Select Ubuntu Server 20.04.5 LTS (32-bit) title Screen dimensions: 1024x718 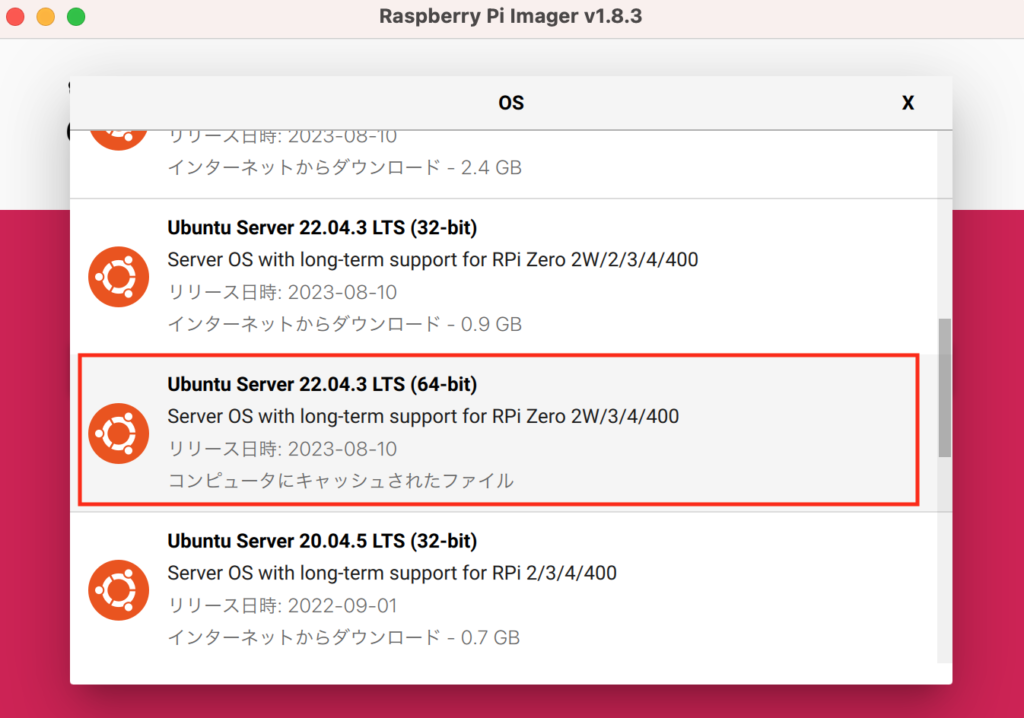tap(322, 541)
